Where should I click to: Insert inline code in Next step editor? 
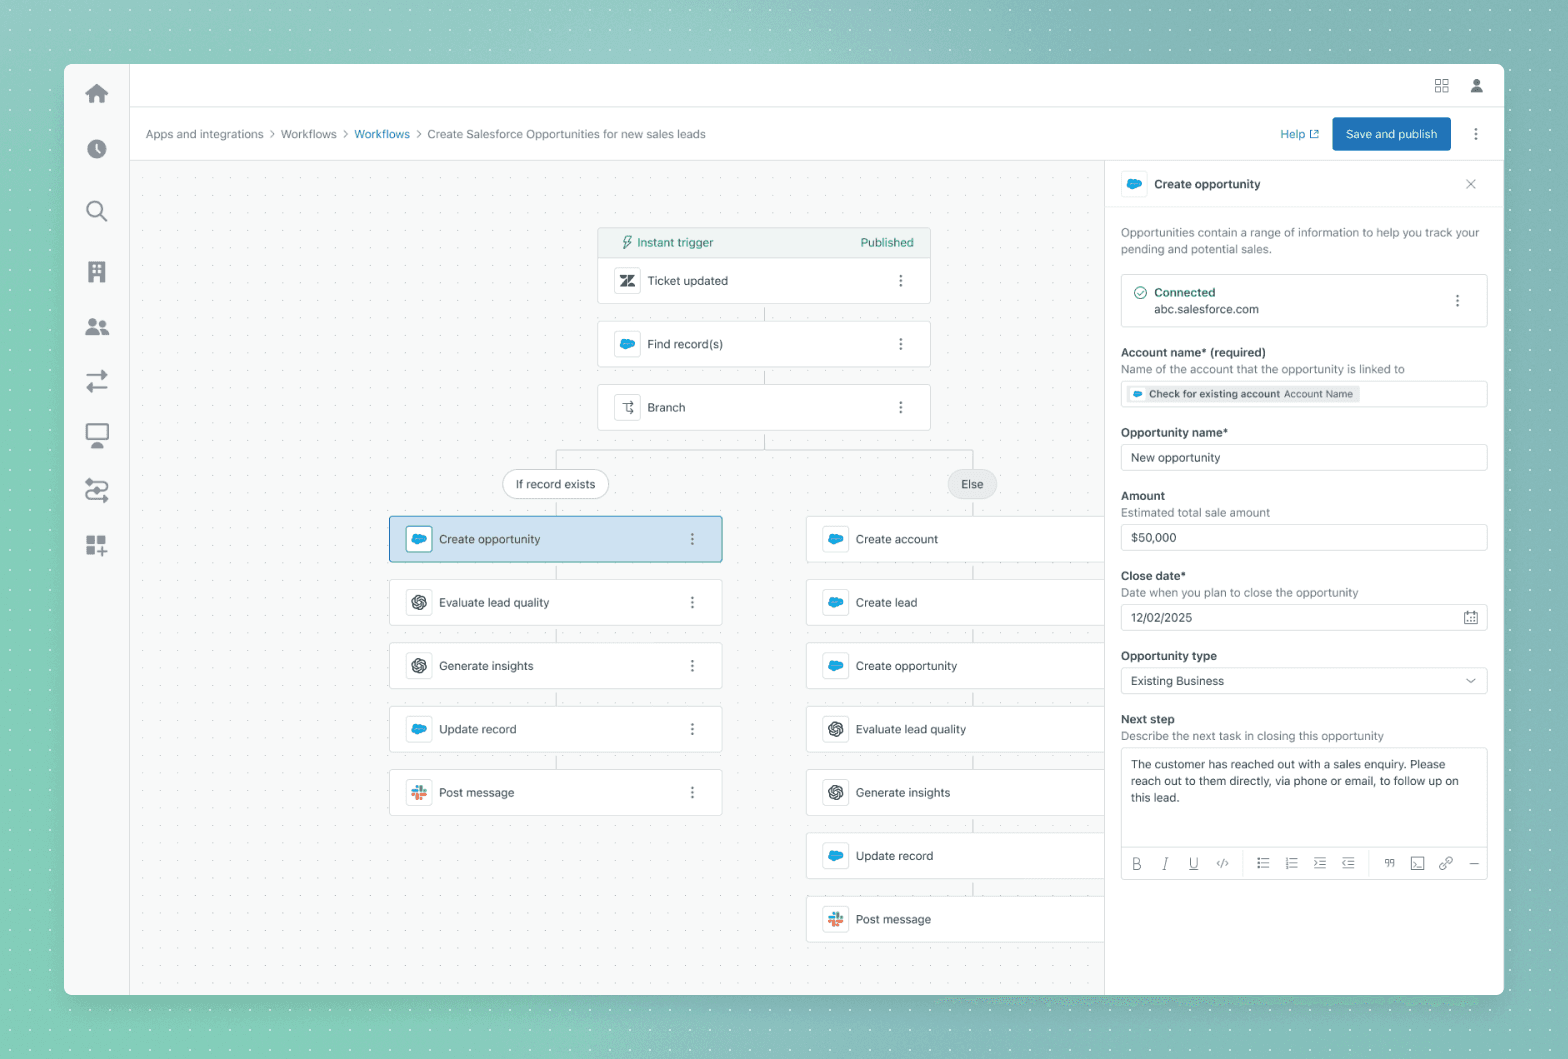pos(1222,864)
